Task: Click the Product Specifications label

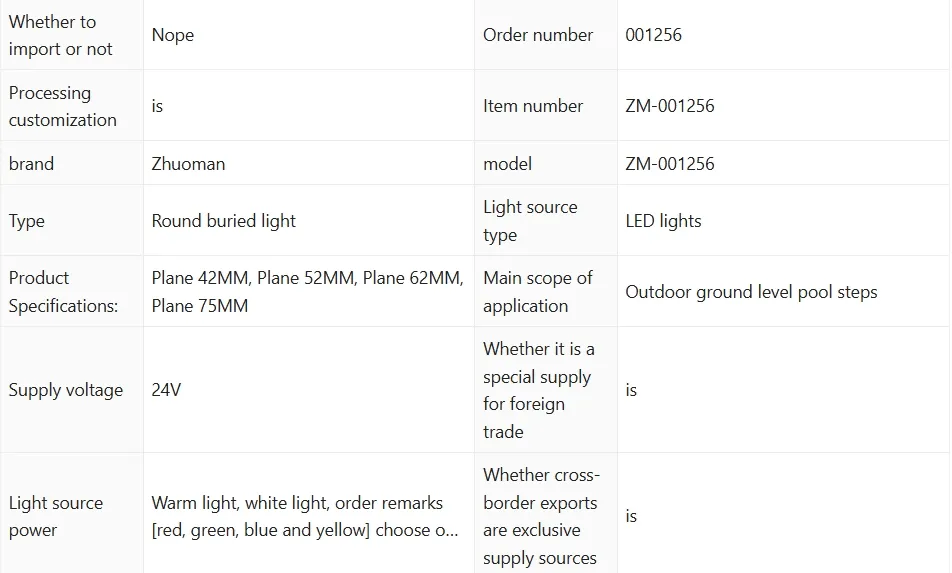Action: 63,292
